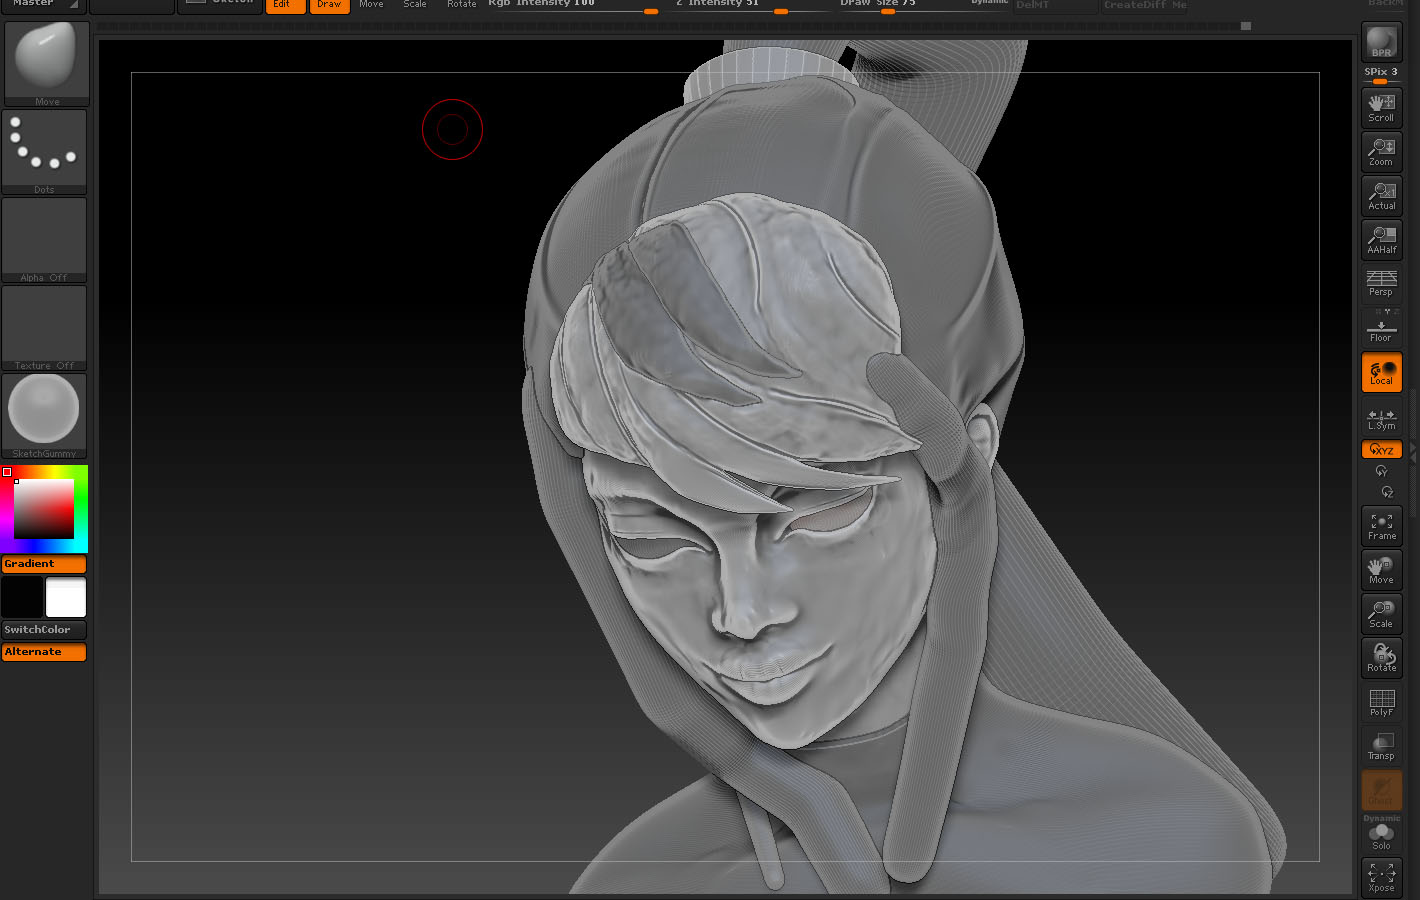1420x900 pixels.
Task: Enable Transp transparency mode
Action: pyautogui.click(x=1381, y=744)
